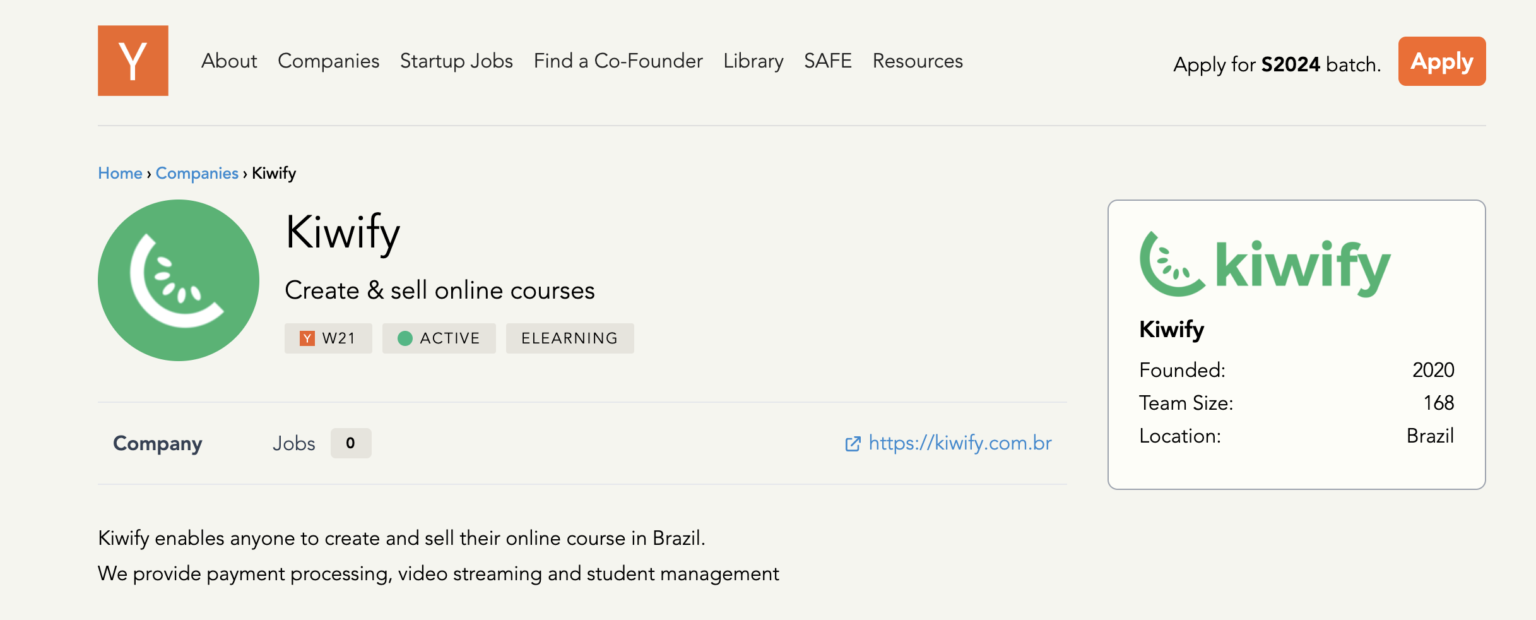This screenshot has height=620, width=1536.
Task: Open the SAFE nav link
Action: click(828, 61)
